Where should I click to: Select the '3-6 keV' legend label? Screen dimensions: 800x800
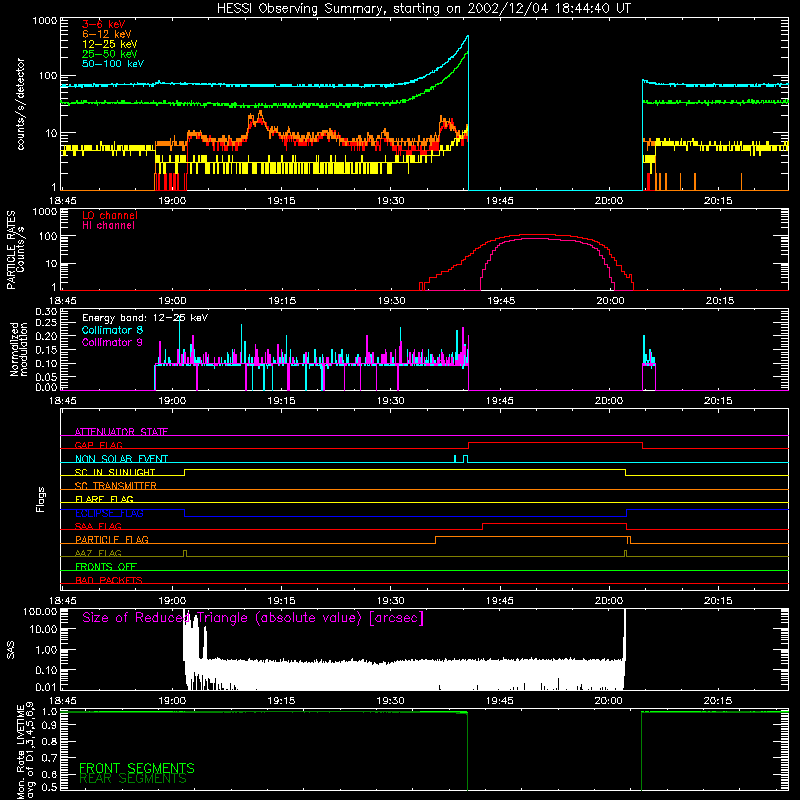click(x=104, y=24)
